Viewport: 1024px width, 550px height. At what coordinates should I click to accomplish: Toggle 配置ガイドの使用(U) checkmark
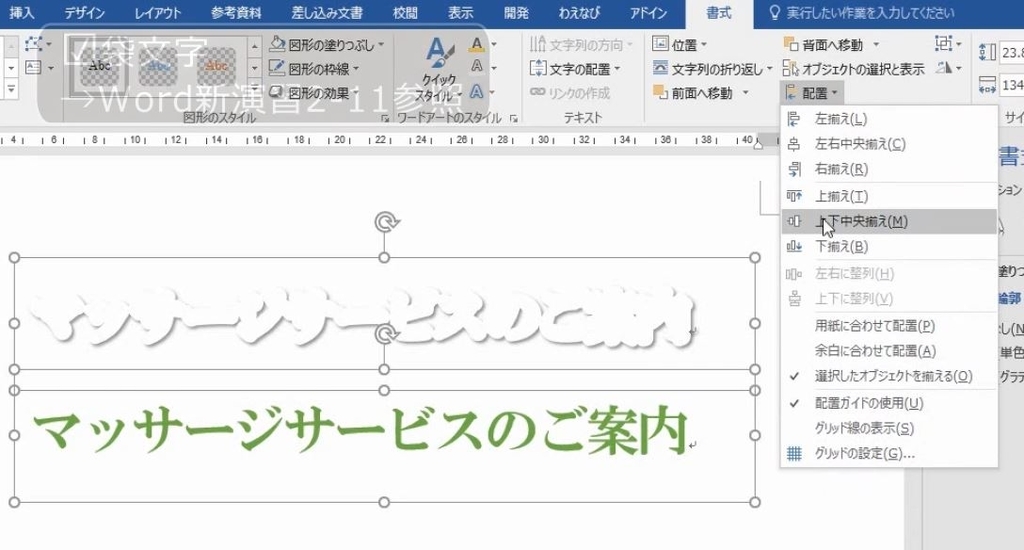889,403
